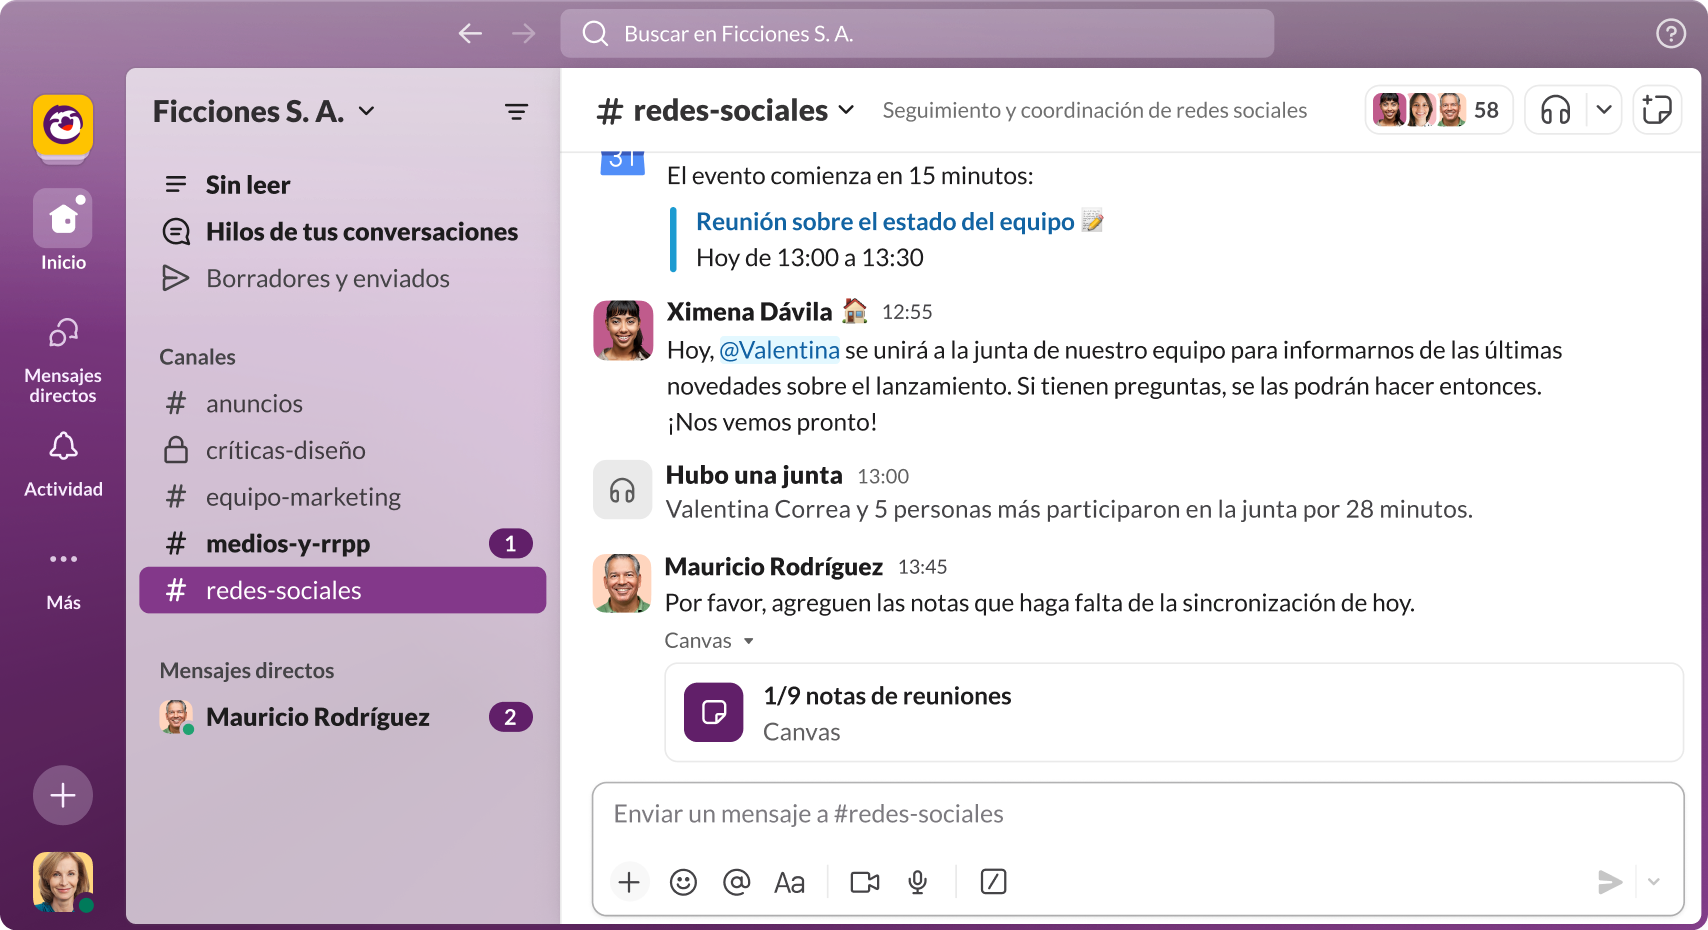Open text formatting with the Aa icon
Screen dimensions: 1708x930
click(x=790, y=882)
